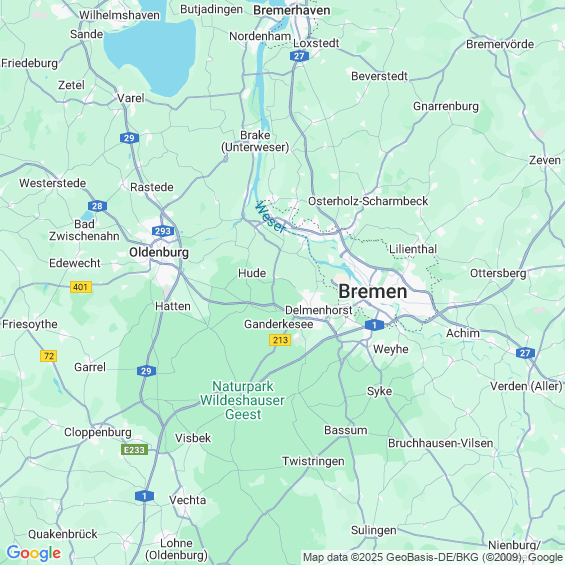The width and height of the screenshot is (565, 565).
Task: Click the A1 shield south of Bremen
Action: tap(374, 325)
